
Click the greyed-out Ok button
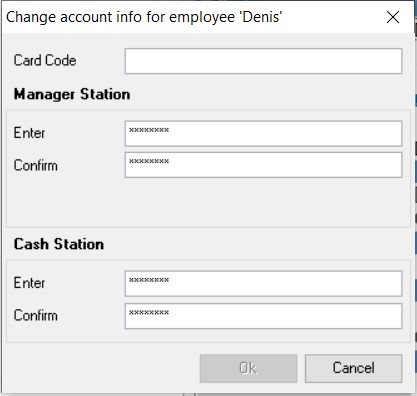(248, 368)
